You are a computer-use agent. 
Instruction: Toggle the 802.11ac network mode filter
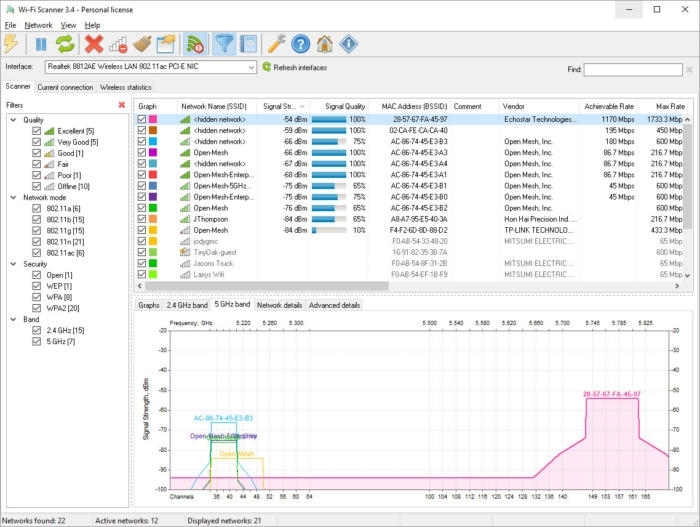click(x=37, y=253)
